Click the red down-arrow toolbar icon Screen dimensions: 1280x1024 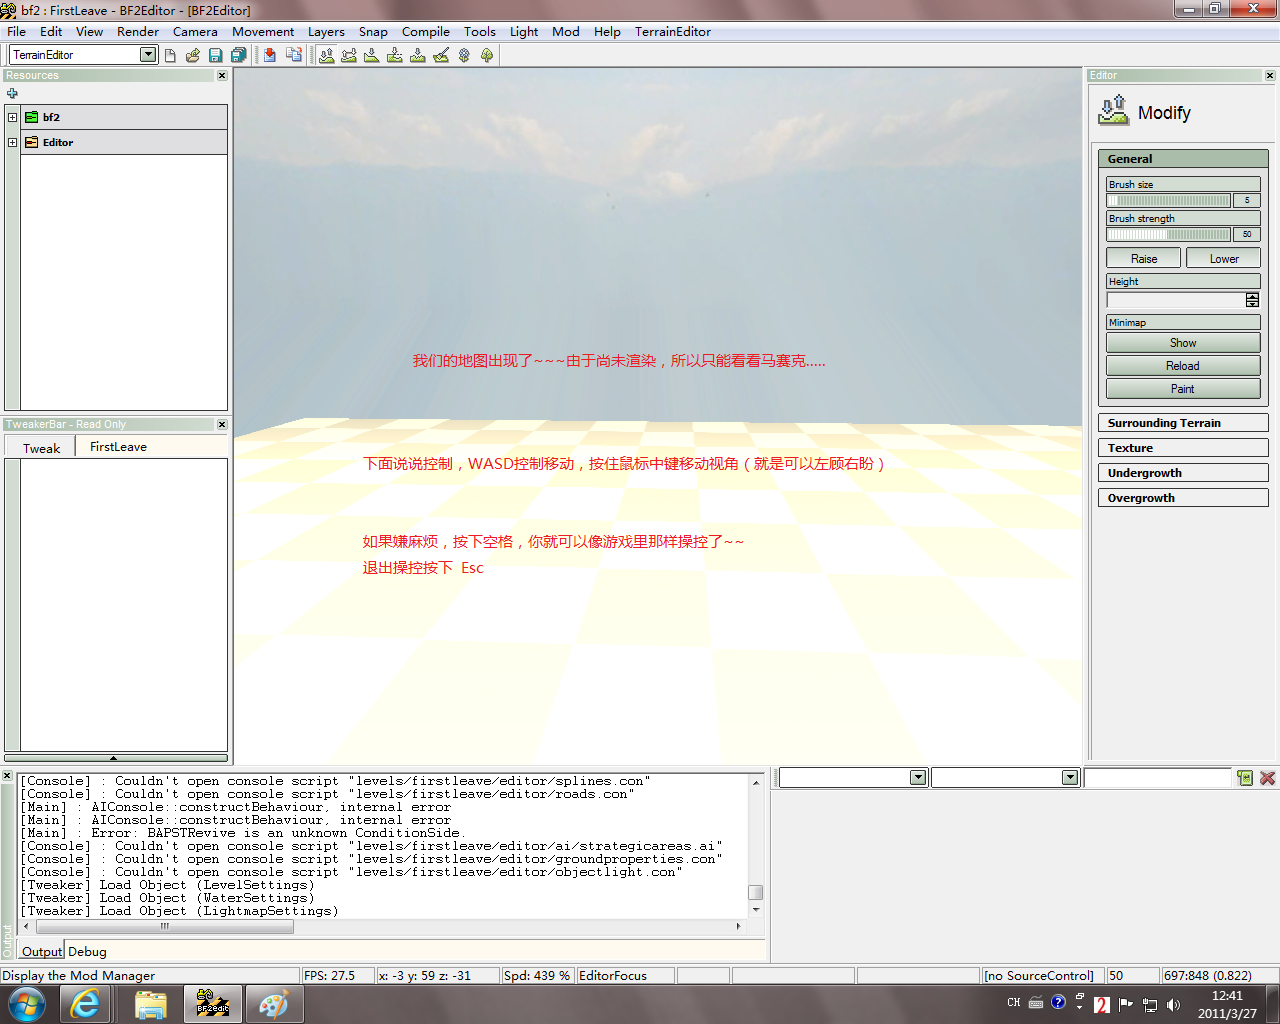point(270,55)
